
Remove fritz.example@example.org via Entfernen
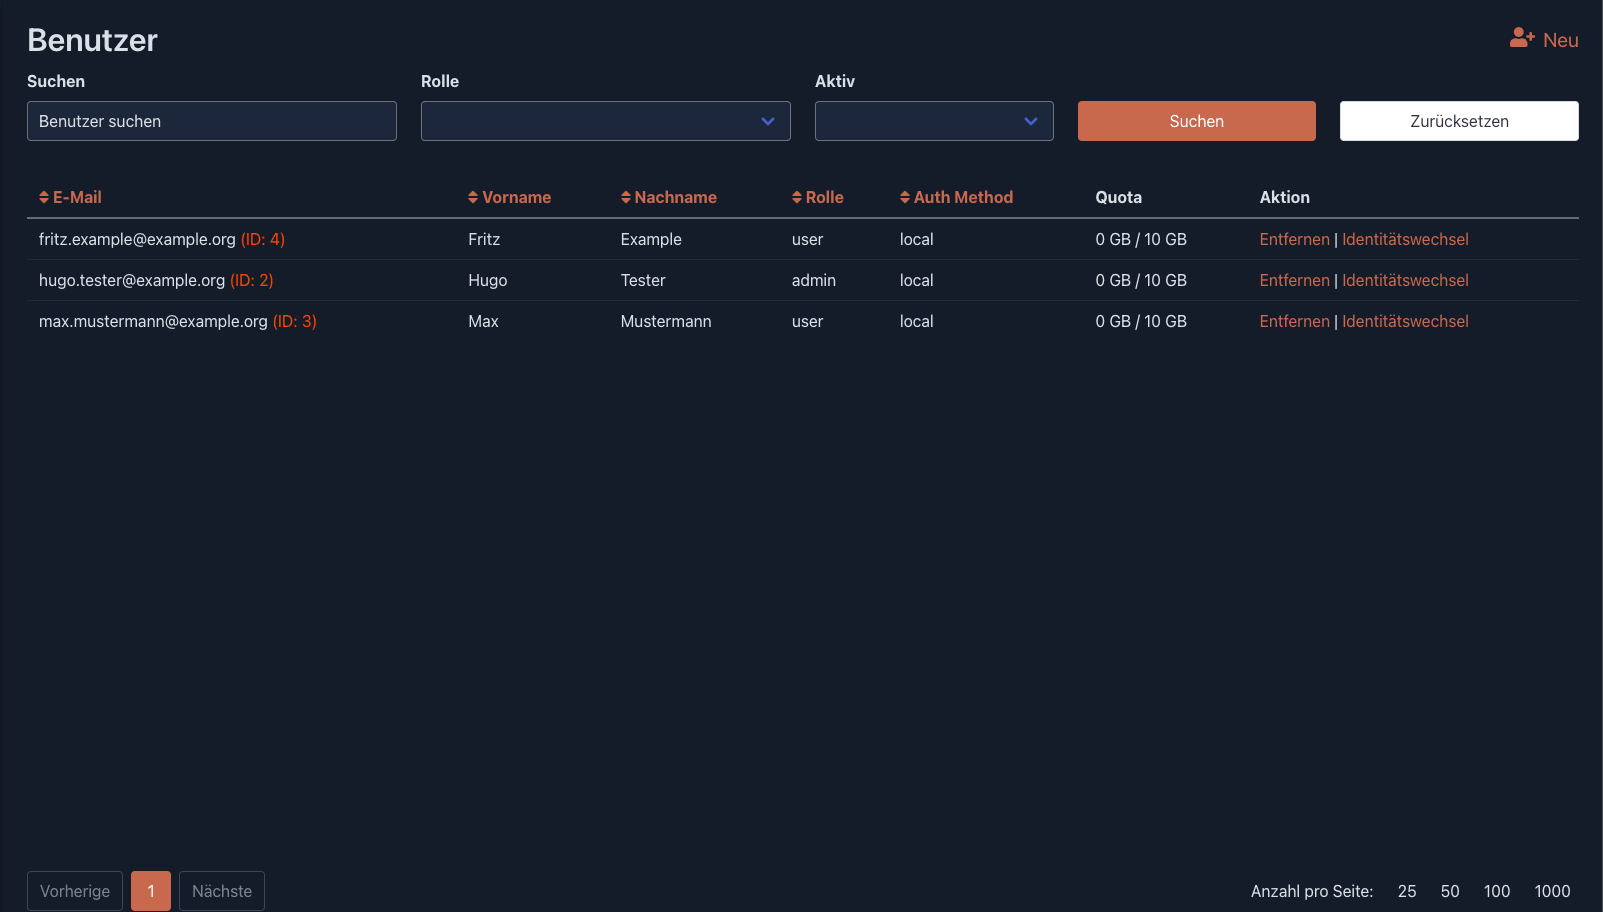click(x=1295, y=239)
